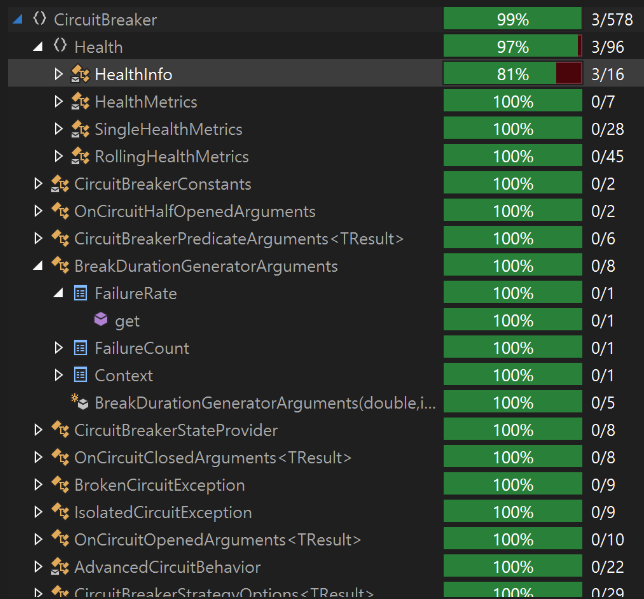Viewport: 644px width, 599px height.
Task: Click the BrokenCircuitException class icon
Action: (x=60, y=485)
